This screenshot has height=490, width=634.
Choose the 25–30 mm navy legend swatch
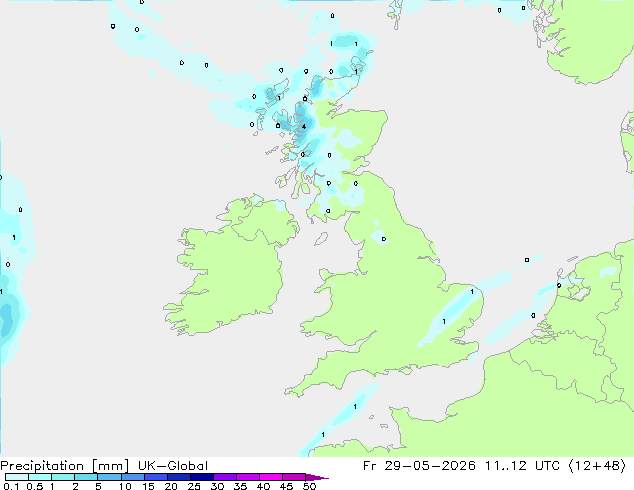202,477
